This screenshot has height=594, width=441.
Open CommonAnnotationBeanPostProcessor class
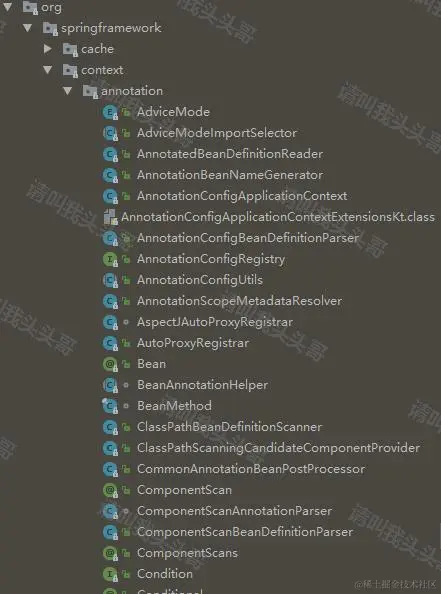click(251, 469)
